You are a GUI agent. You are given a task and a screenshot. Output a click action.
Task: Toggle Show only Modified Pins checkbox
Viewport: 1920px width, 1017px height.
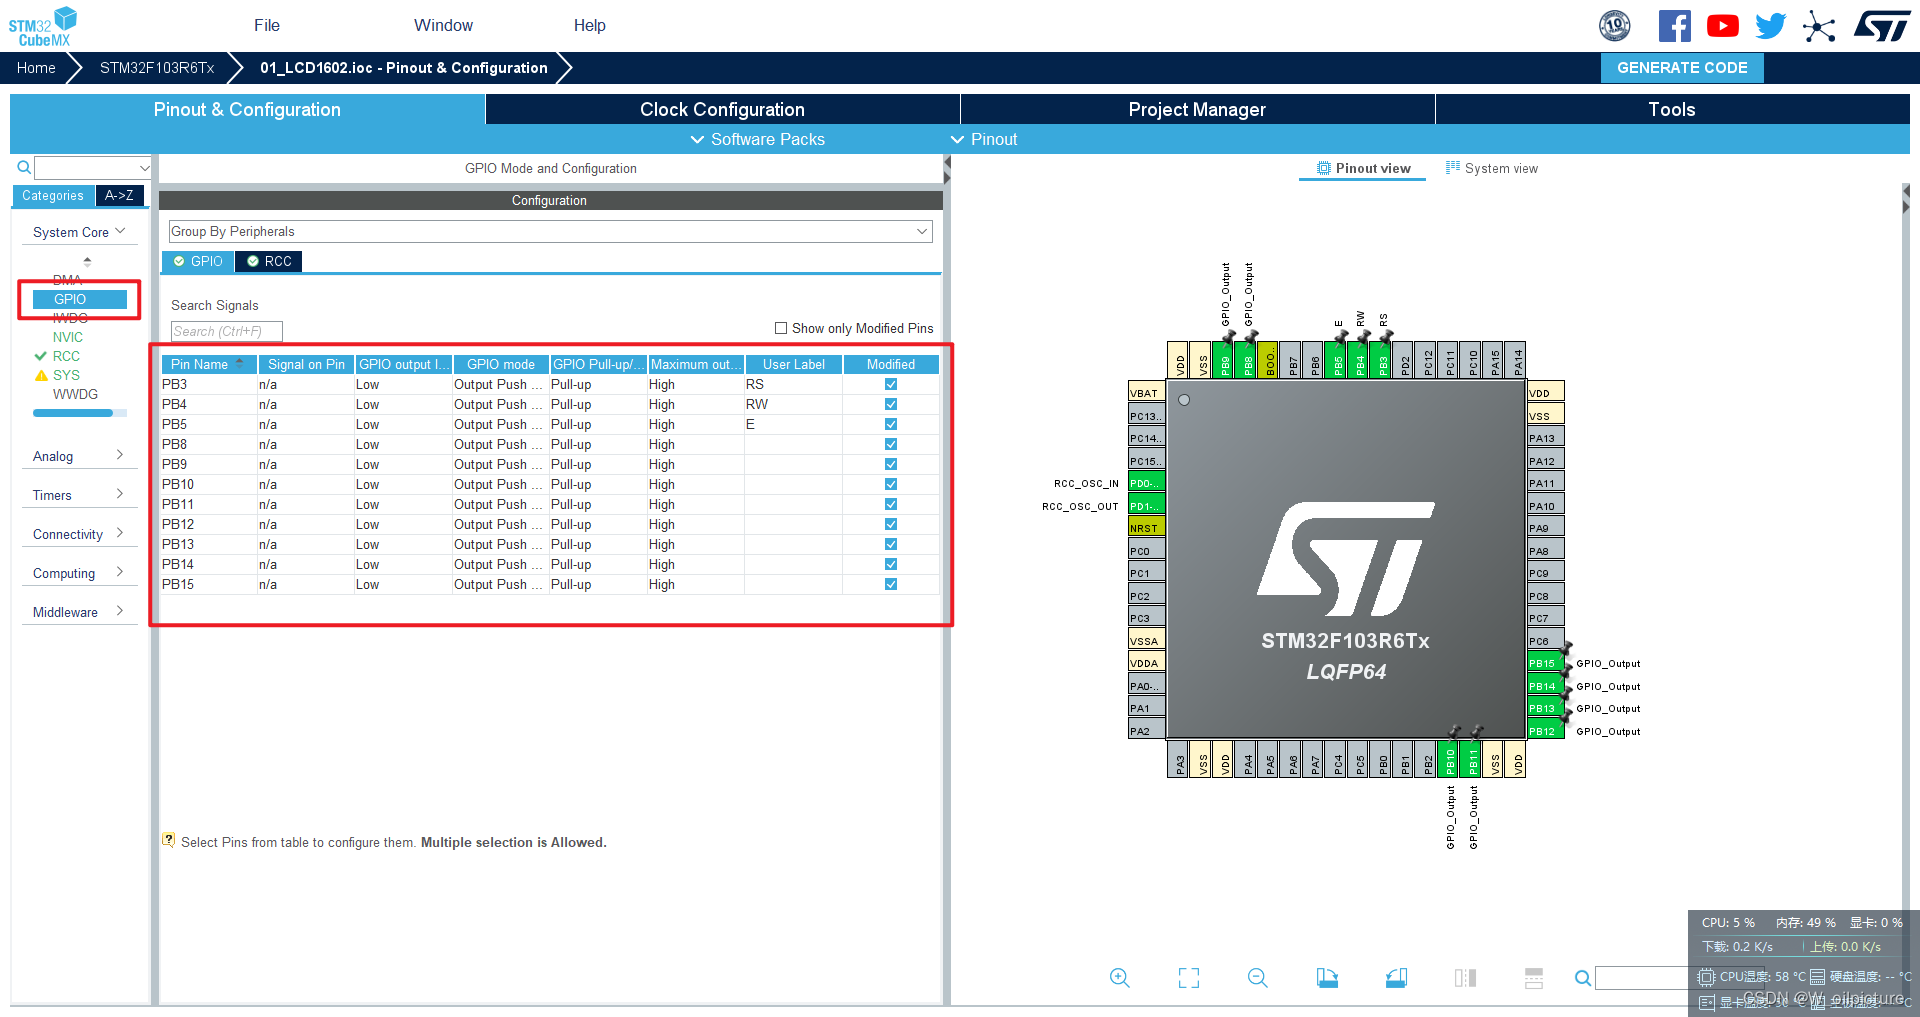(x=781, y=328)
